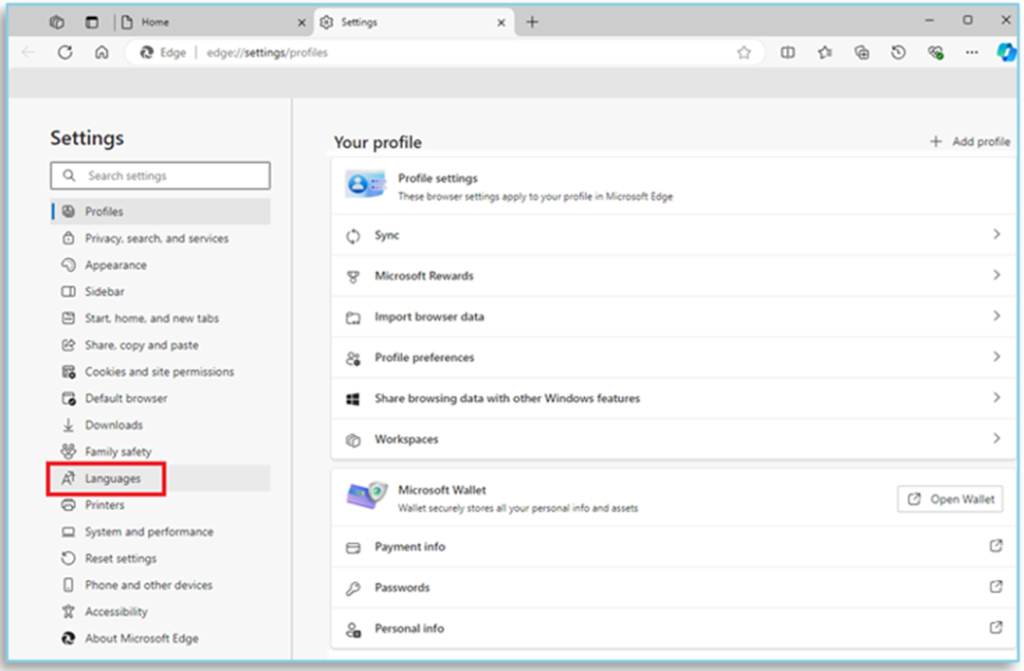
Task: Expand the Microsoft Rewards row chevron
Action: click(996, 275)
